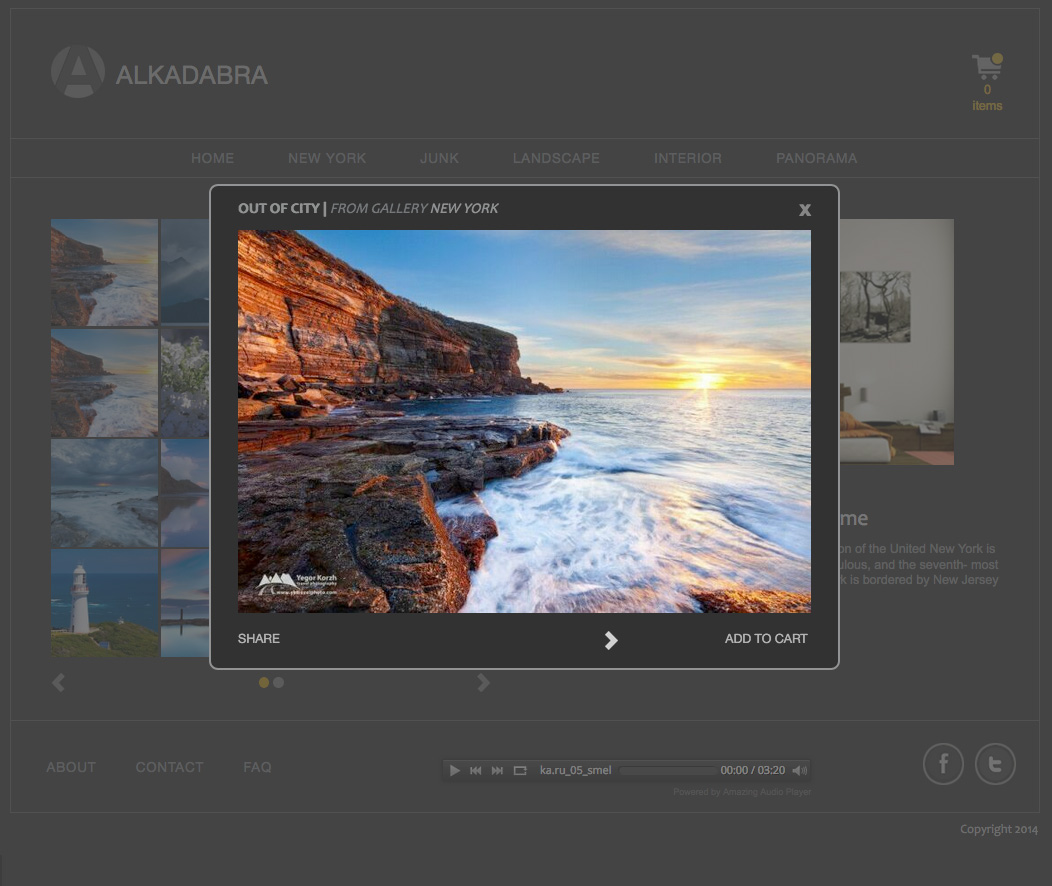
Task: Skip to next audio track
Action: click(x=497, y=771)
